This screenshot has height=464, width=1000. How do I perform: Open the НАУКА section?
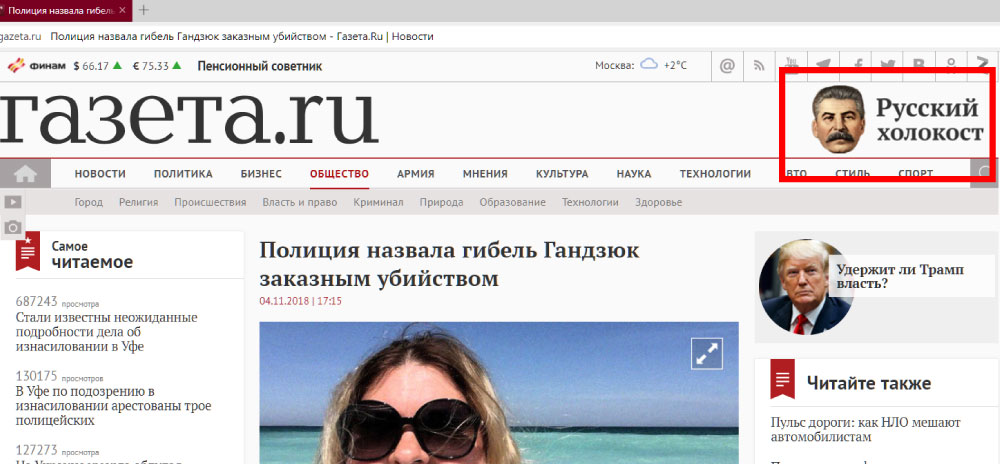click(634, 173)
